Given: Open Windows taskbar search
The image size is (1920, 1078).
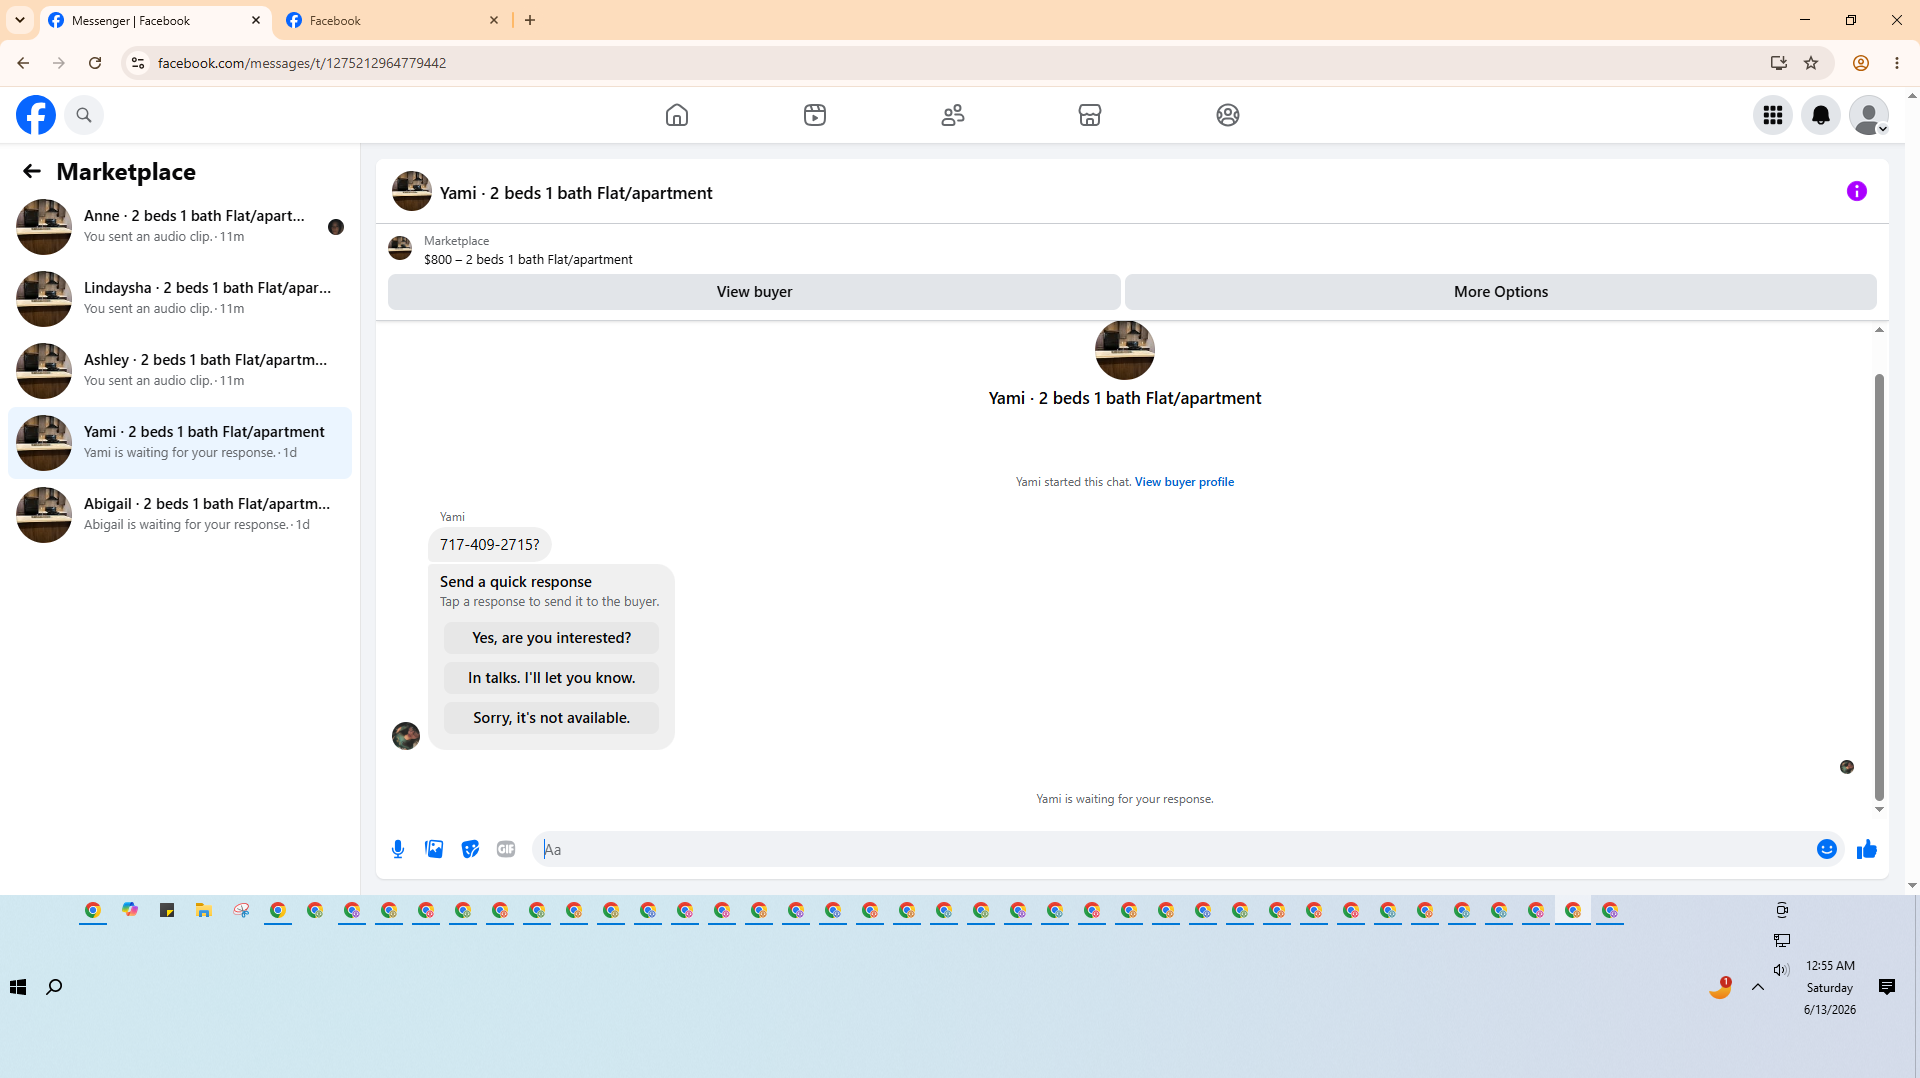Looking at the screenshot, I should point(54,987).
